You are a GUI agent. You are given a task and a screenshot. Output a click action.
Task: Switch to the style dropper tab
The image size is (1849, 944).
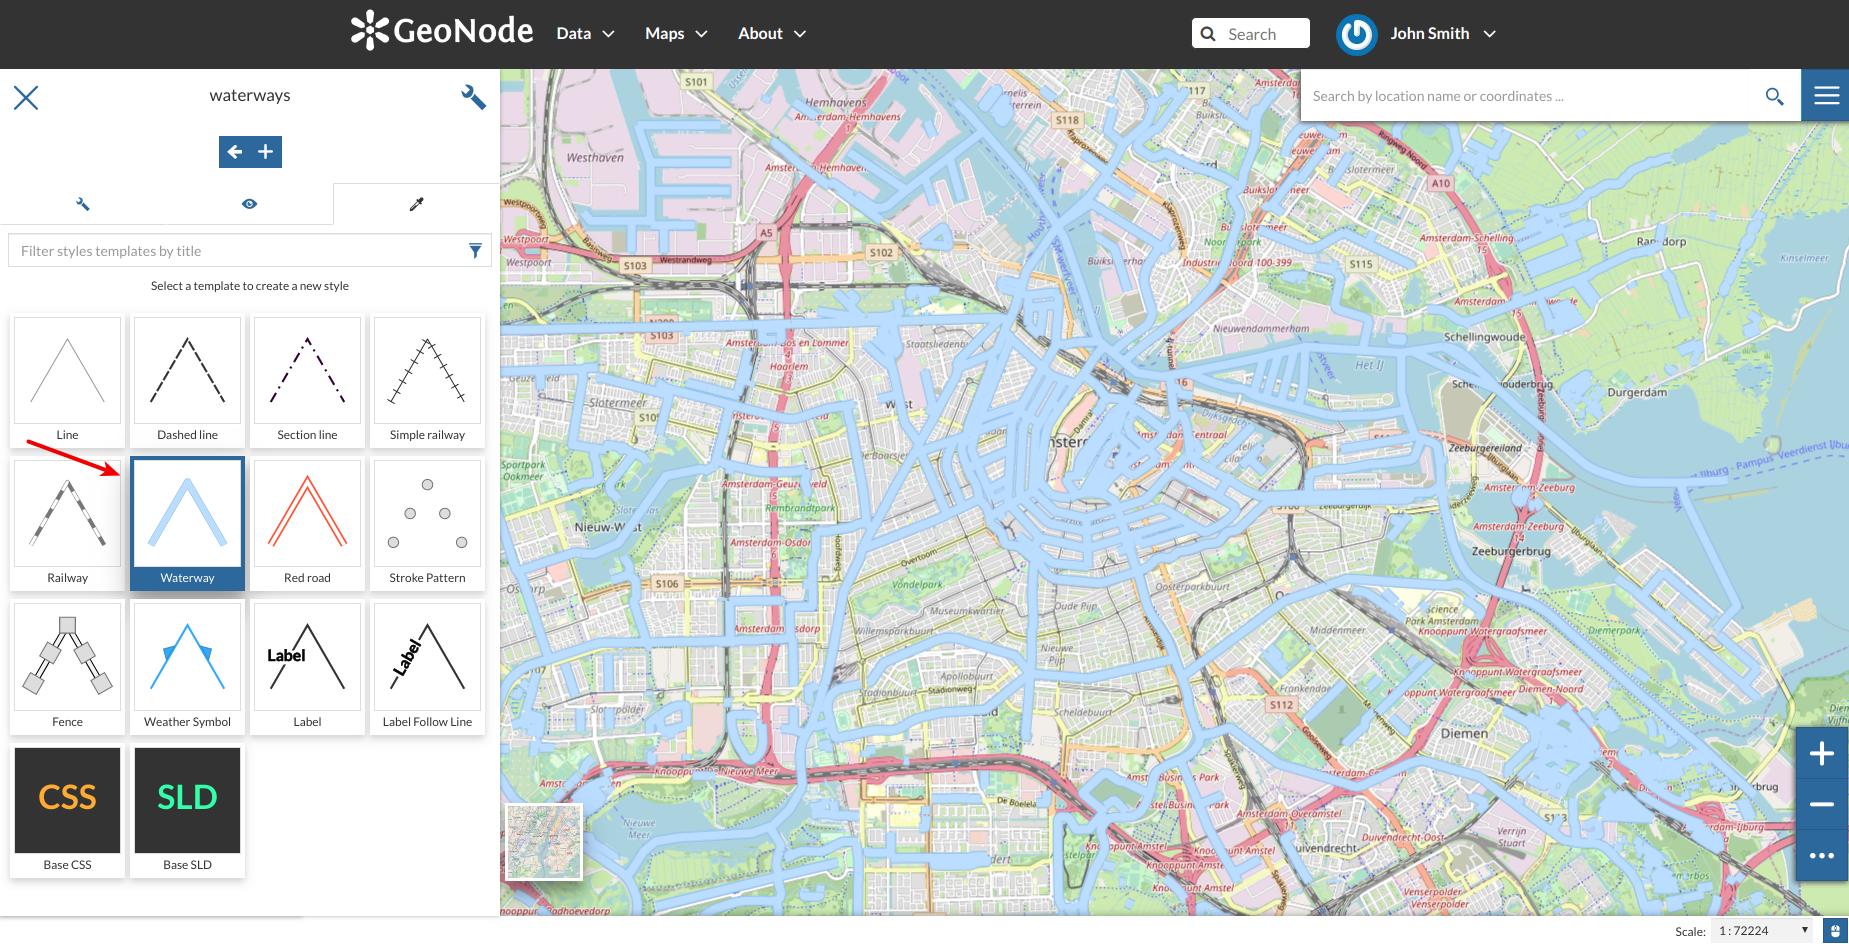coord(417,204)
